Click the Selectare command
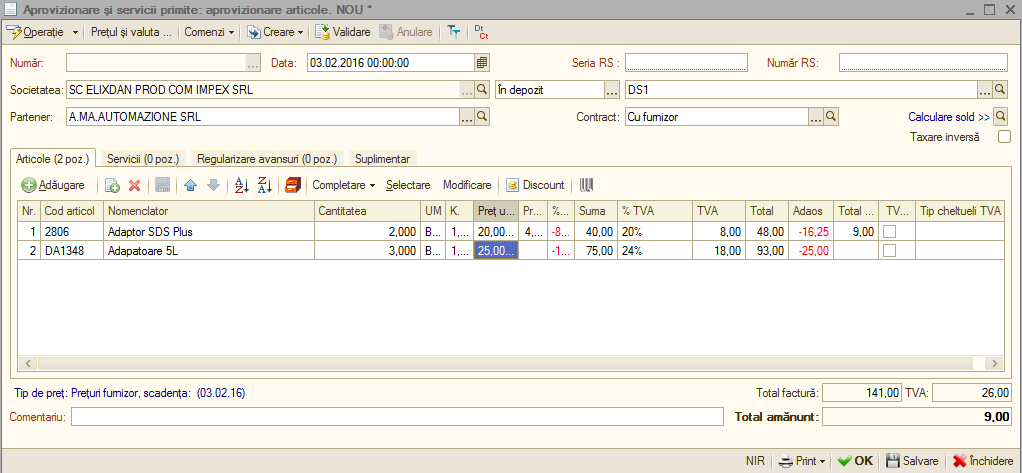The height and width of the screenshot is (473, 1022). pos(408,185)
